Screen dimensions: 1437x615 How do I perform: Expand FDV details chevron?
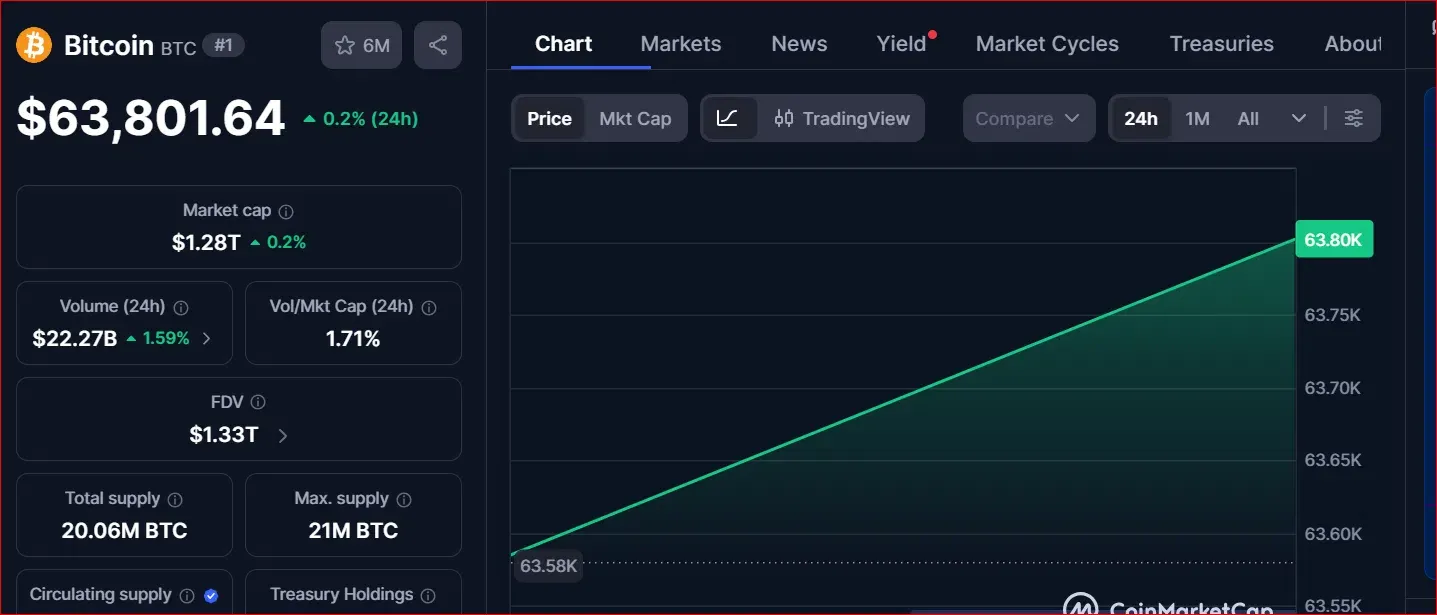tap(283, 435)
